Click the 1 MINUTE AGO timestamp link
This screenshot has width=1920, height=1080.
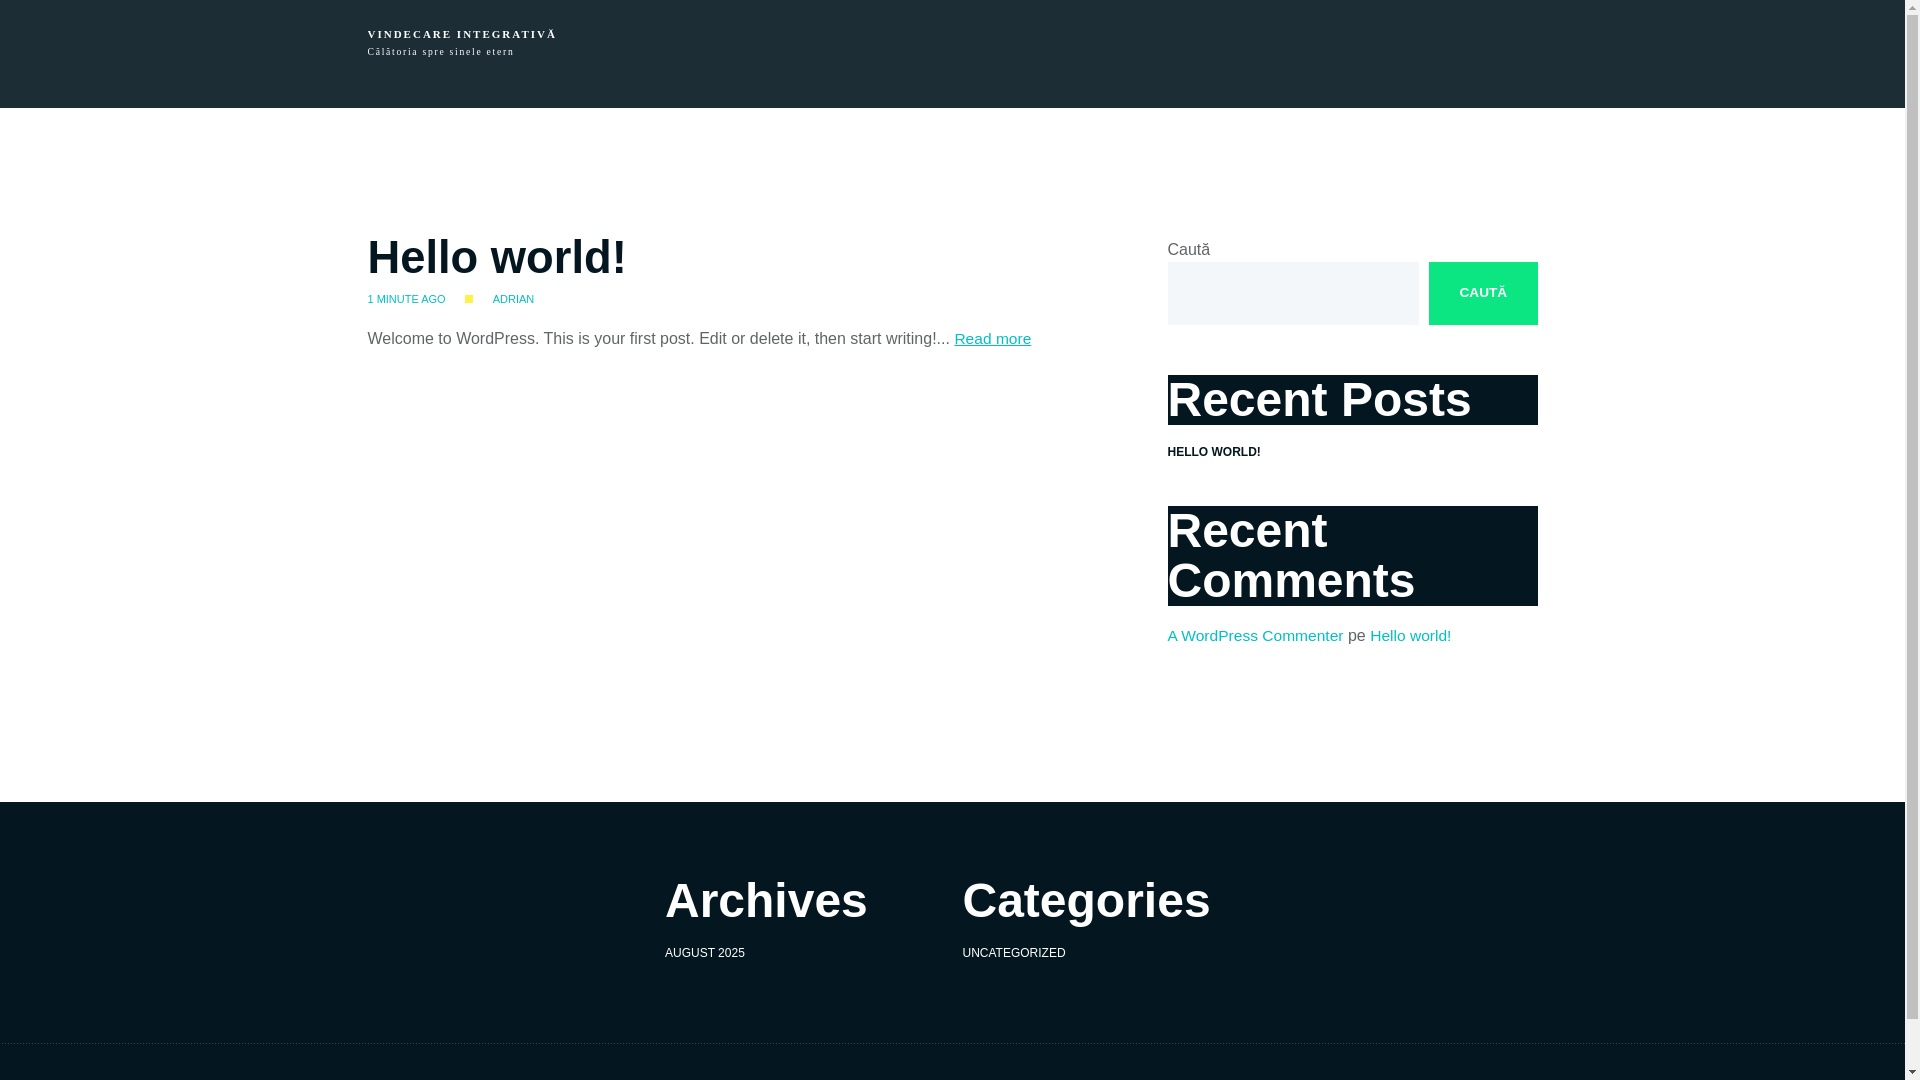(x=406, y=299)
